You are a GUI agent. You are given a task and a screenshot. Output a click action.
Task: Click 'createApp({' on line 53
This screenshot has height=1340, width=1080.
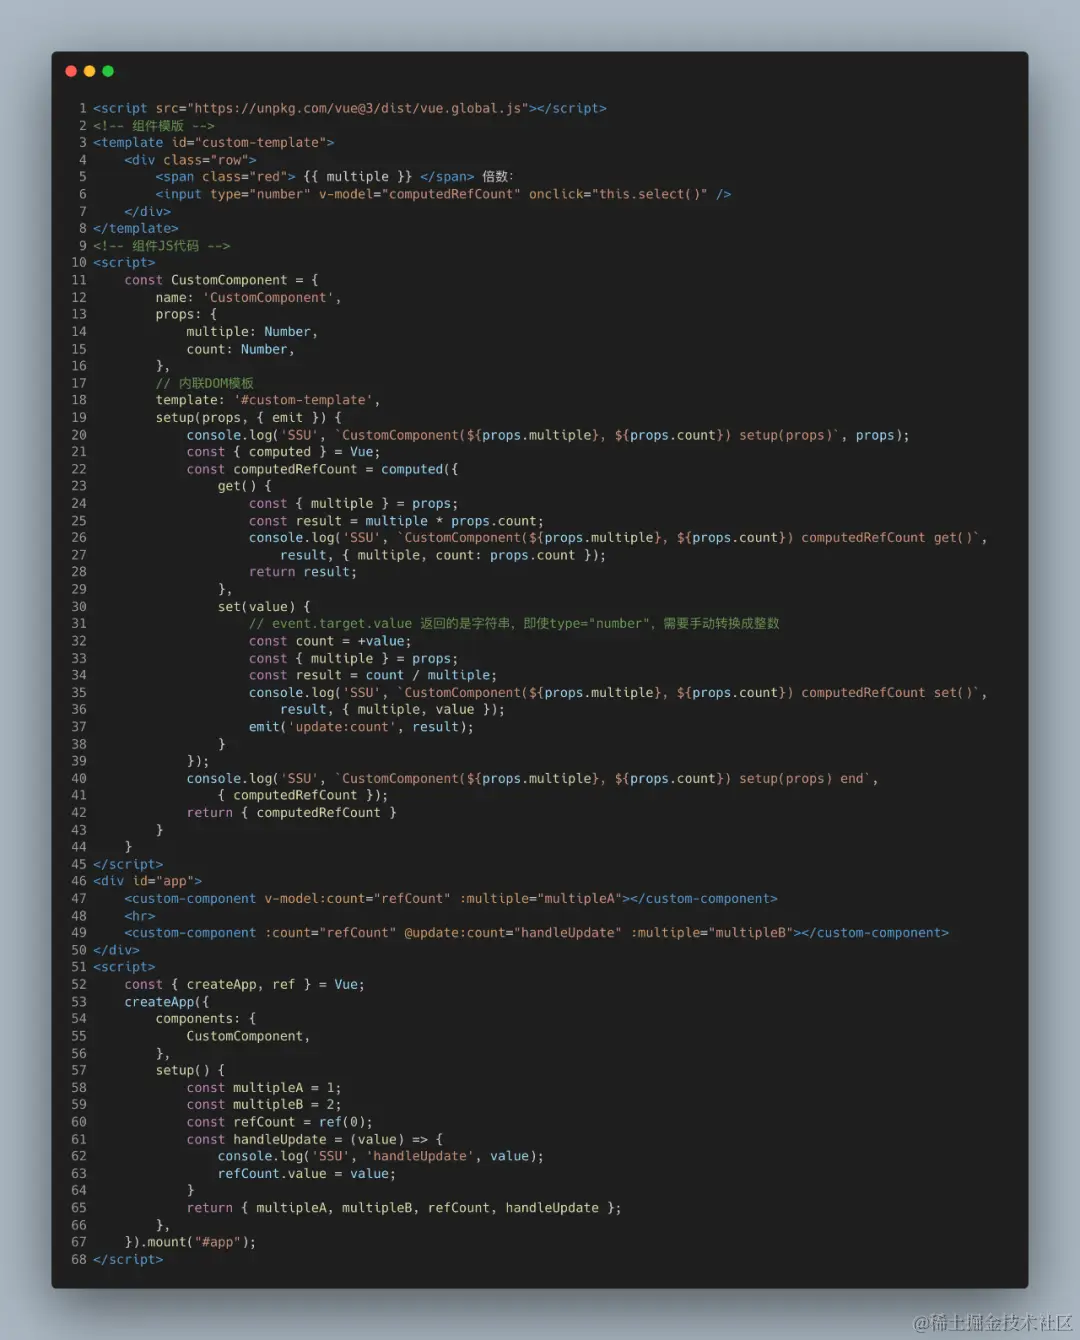[167, 1002]
